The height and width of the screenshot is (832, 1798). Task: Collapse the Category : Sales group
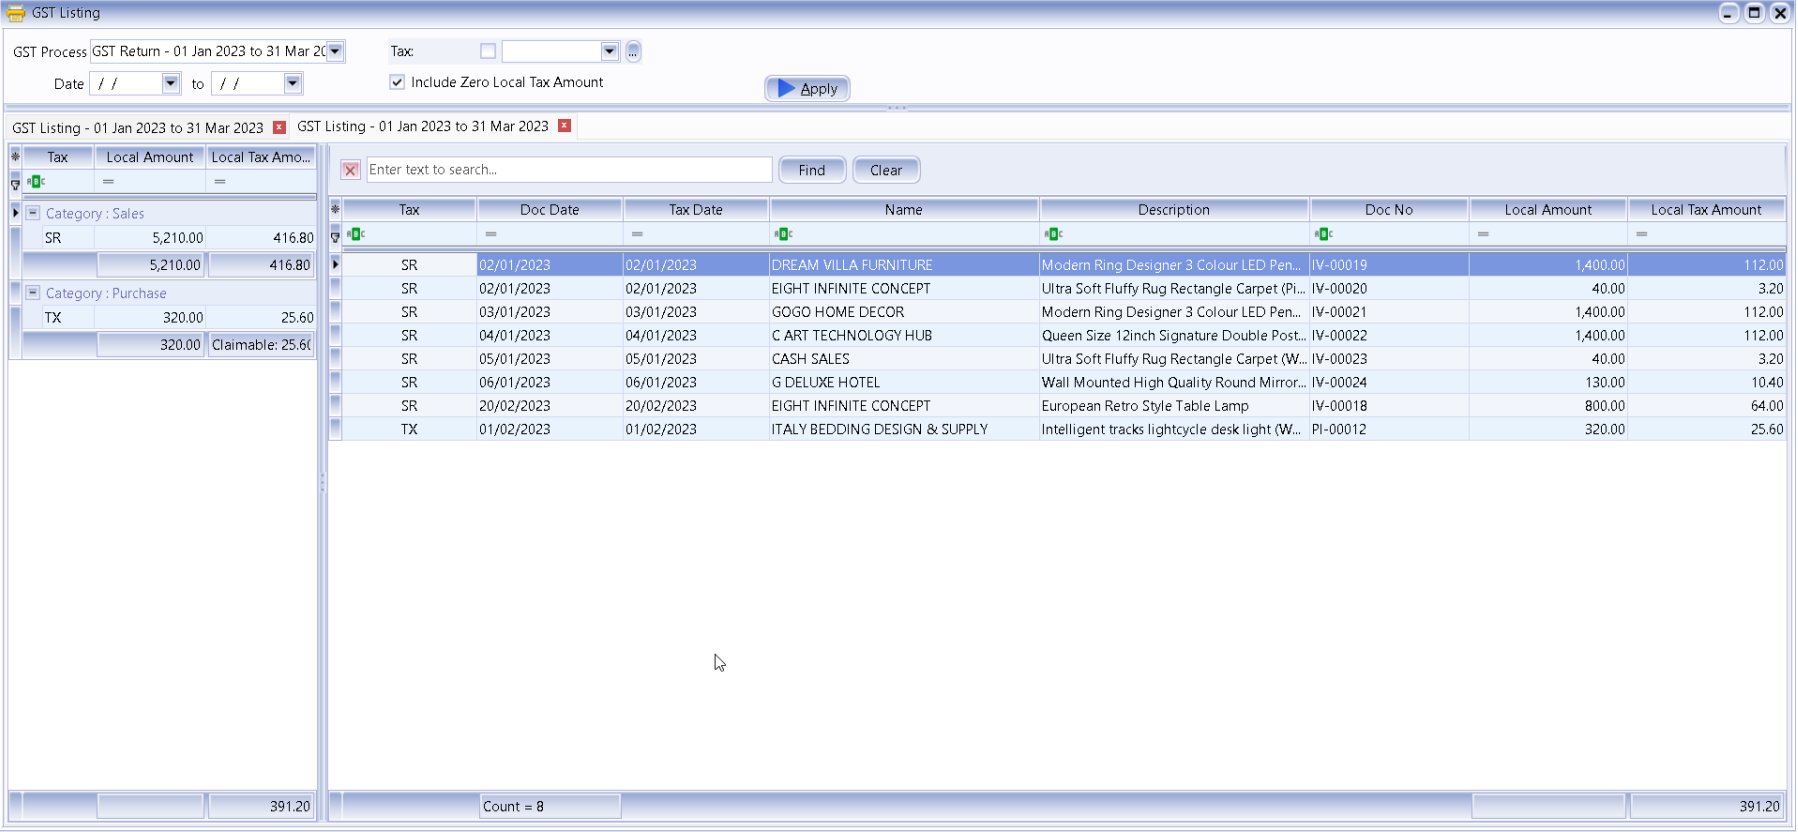click(x=33, y=213)
